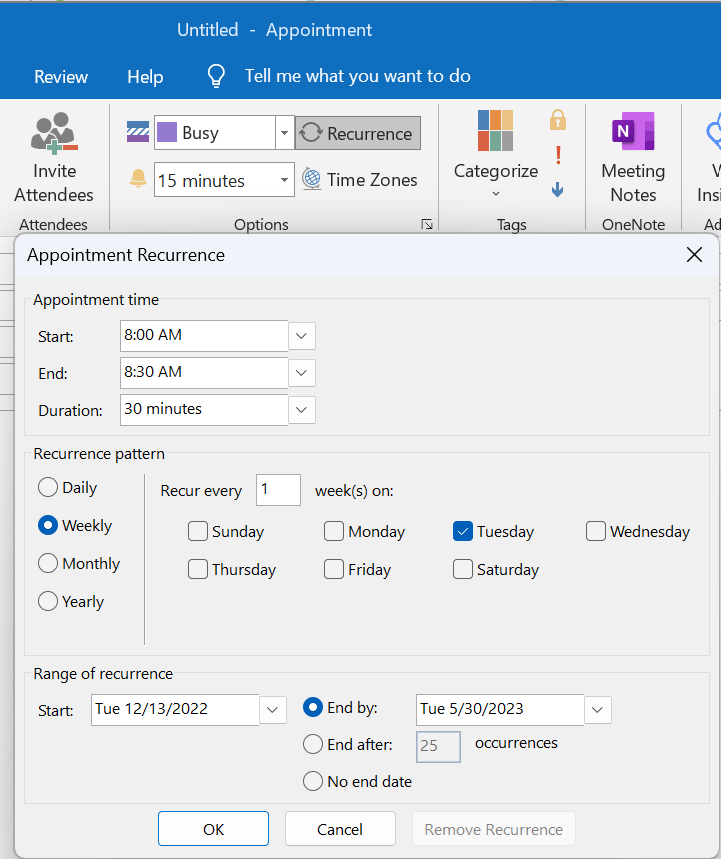Enable the Friday checkbox
Image resolution: width=721 pixels, height=859 pixels.
click(x=334, y=570)
